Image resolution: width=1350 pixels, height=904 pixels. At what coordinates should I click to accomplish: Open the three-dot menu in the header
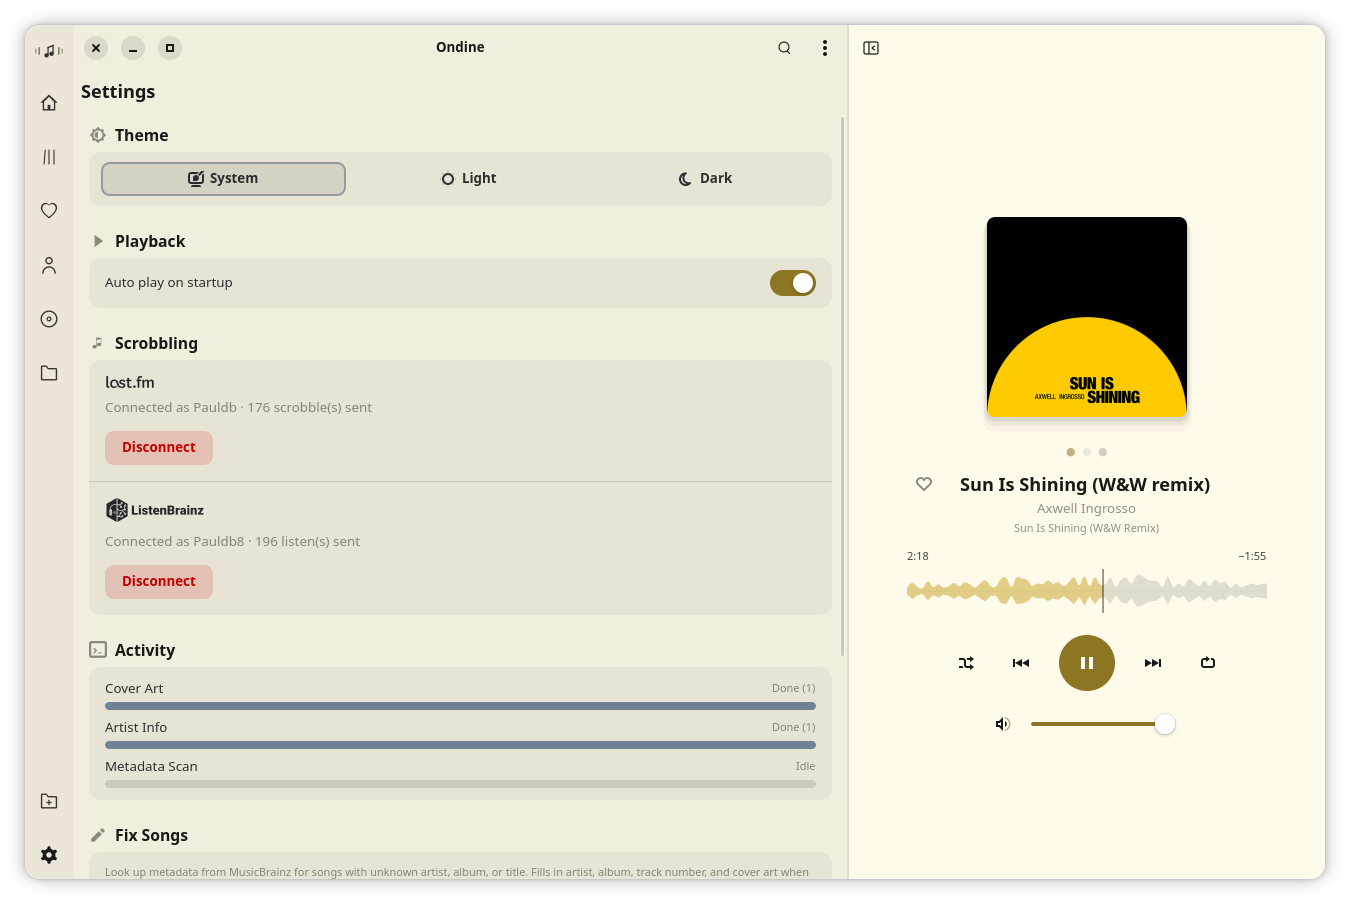[825, 47]
